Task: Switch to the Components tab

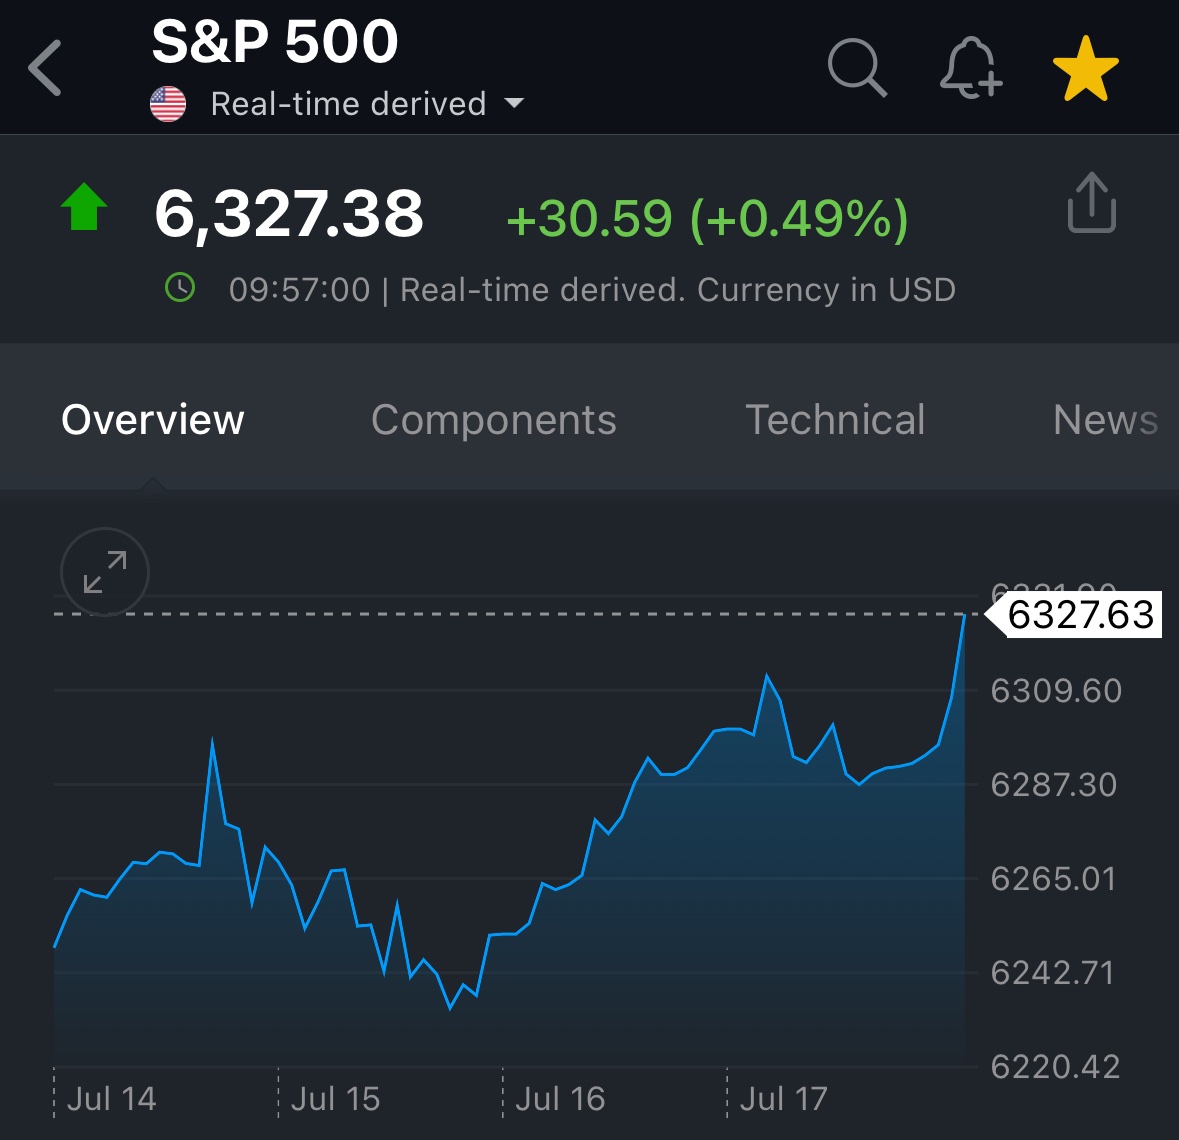Action: [x=493, y=420]
